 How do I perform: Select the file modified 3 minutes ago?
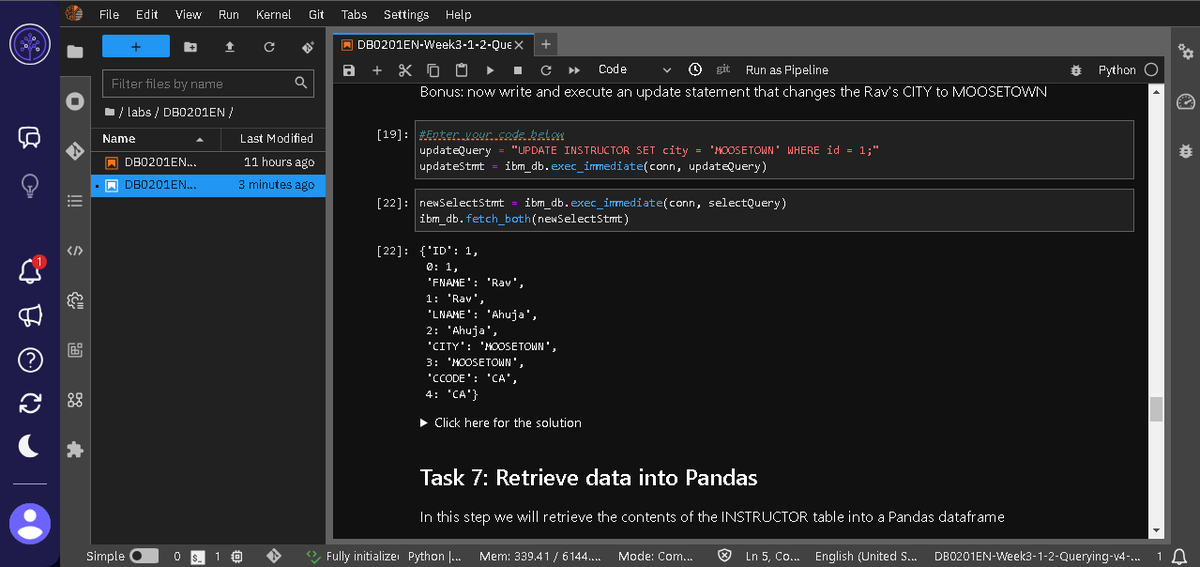point(208,185)
